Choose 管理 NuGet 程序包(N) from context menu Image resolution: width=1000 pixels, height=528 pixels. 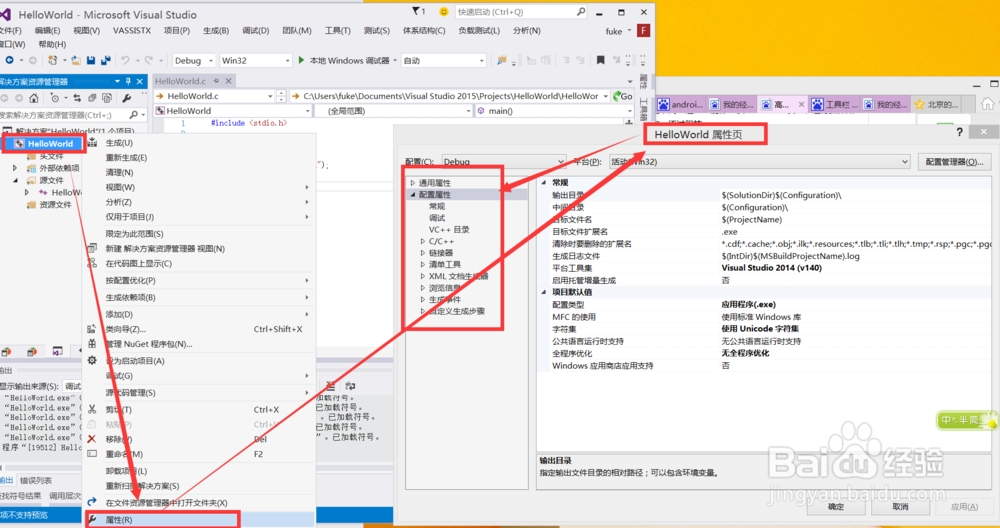[200, 344]
